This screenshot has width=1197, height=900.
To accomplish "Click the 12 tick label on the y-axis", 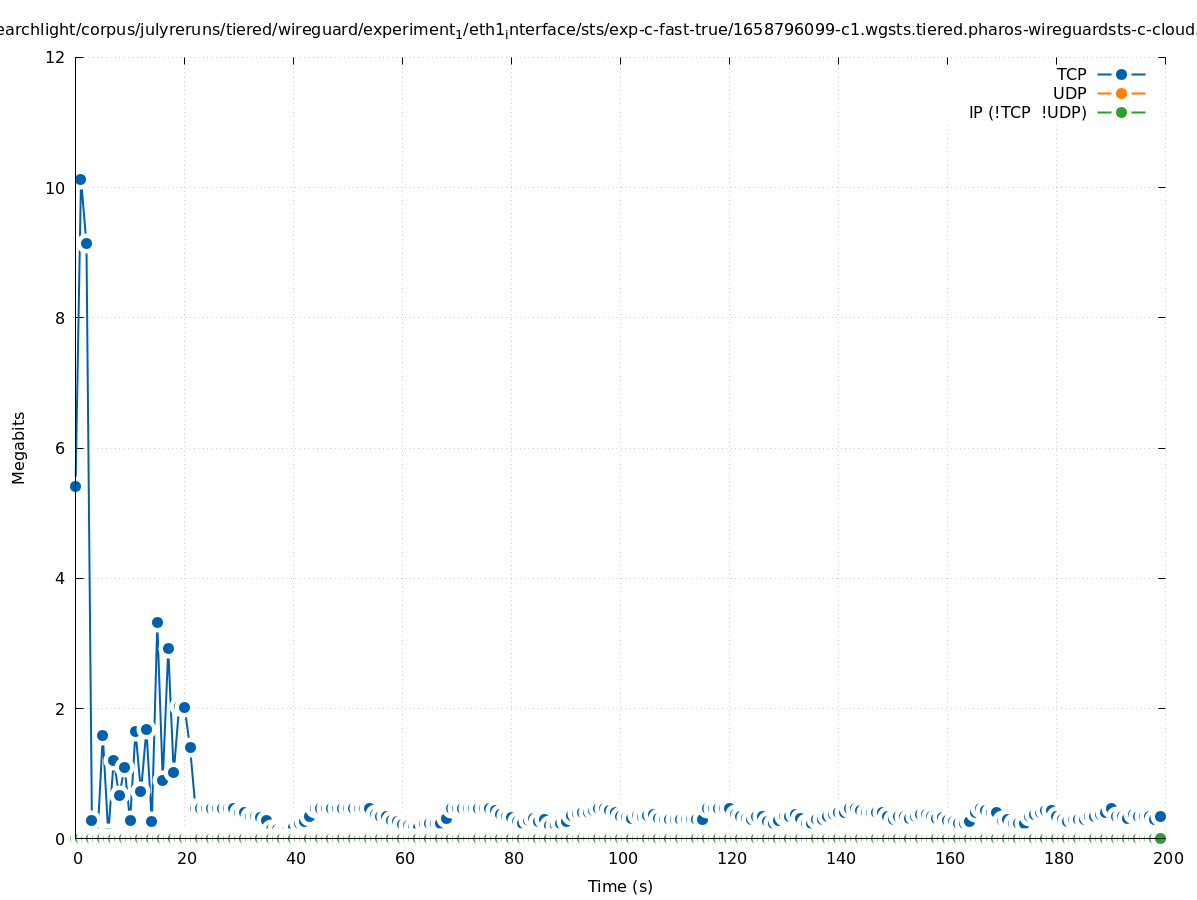I will click(x=56, y=57).
